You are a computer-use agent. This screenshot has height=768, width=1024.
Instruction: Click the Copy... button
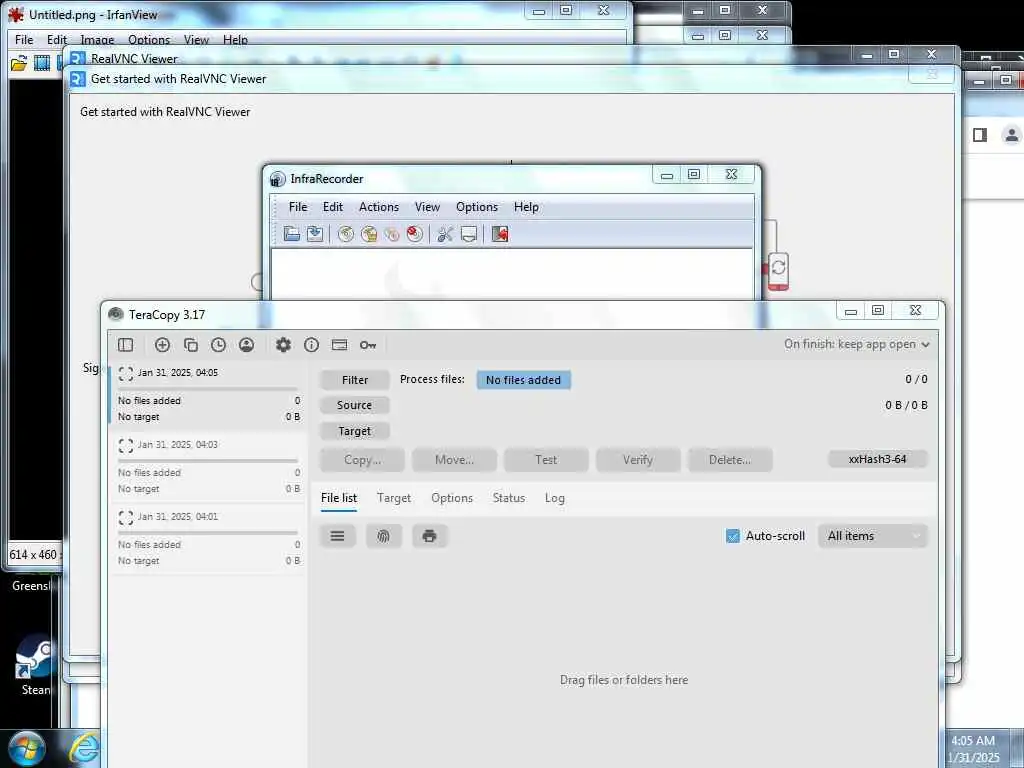pos(362,460)
